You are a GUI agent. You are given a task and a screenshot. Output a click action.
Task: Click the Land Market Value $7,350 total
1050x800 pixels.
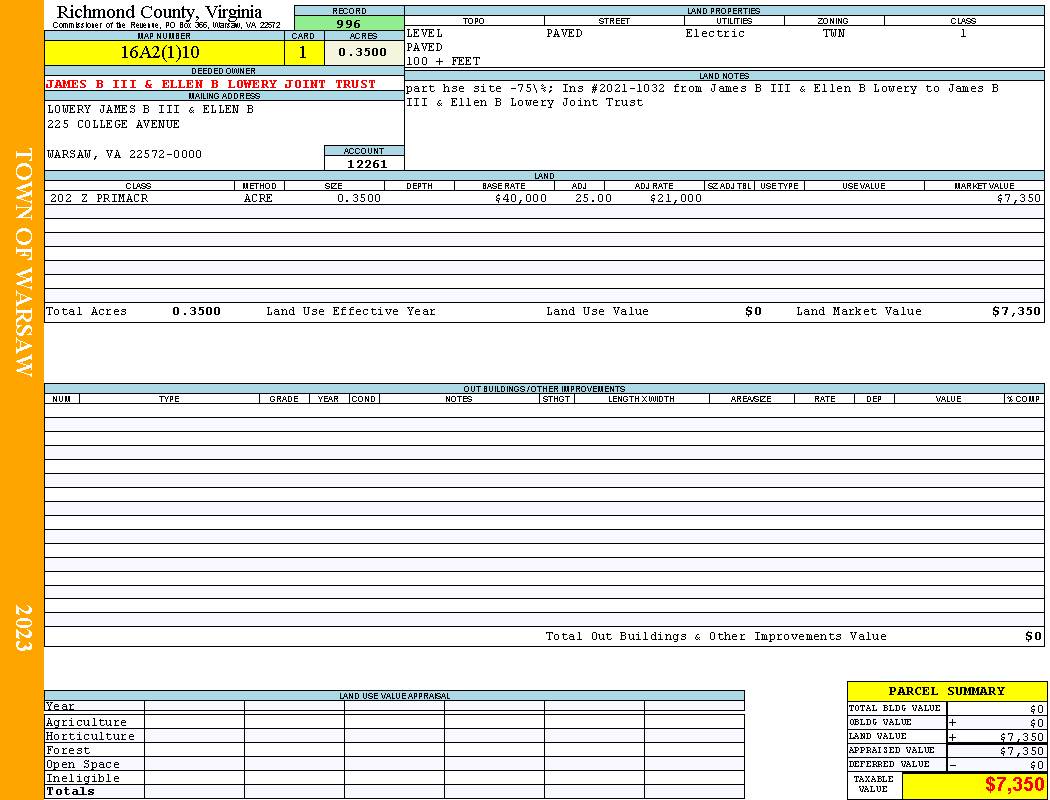tap(1017, 311)
